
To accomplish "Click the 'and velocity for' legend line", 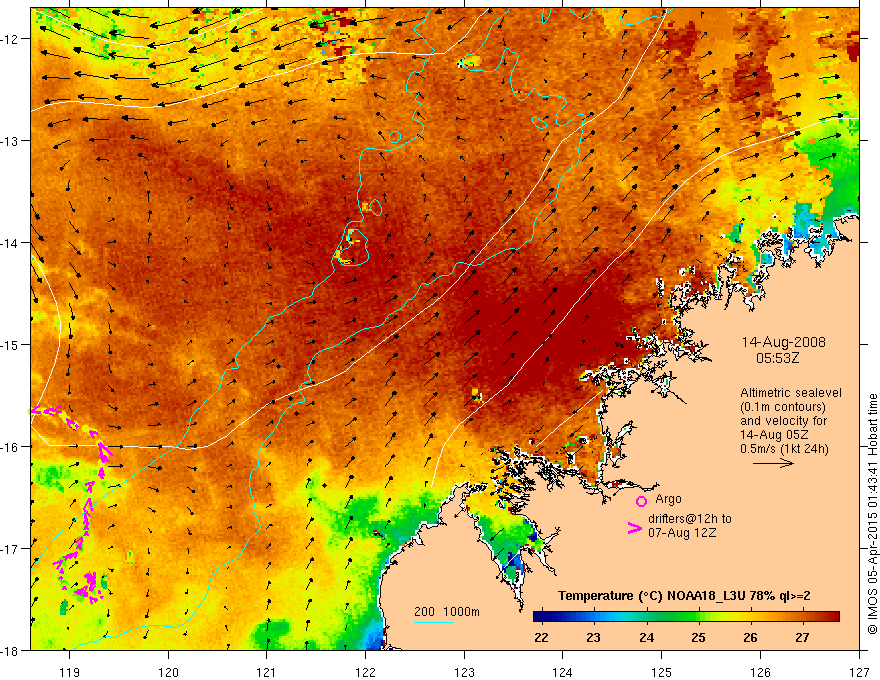I will point(784,421).
